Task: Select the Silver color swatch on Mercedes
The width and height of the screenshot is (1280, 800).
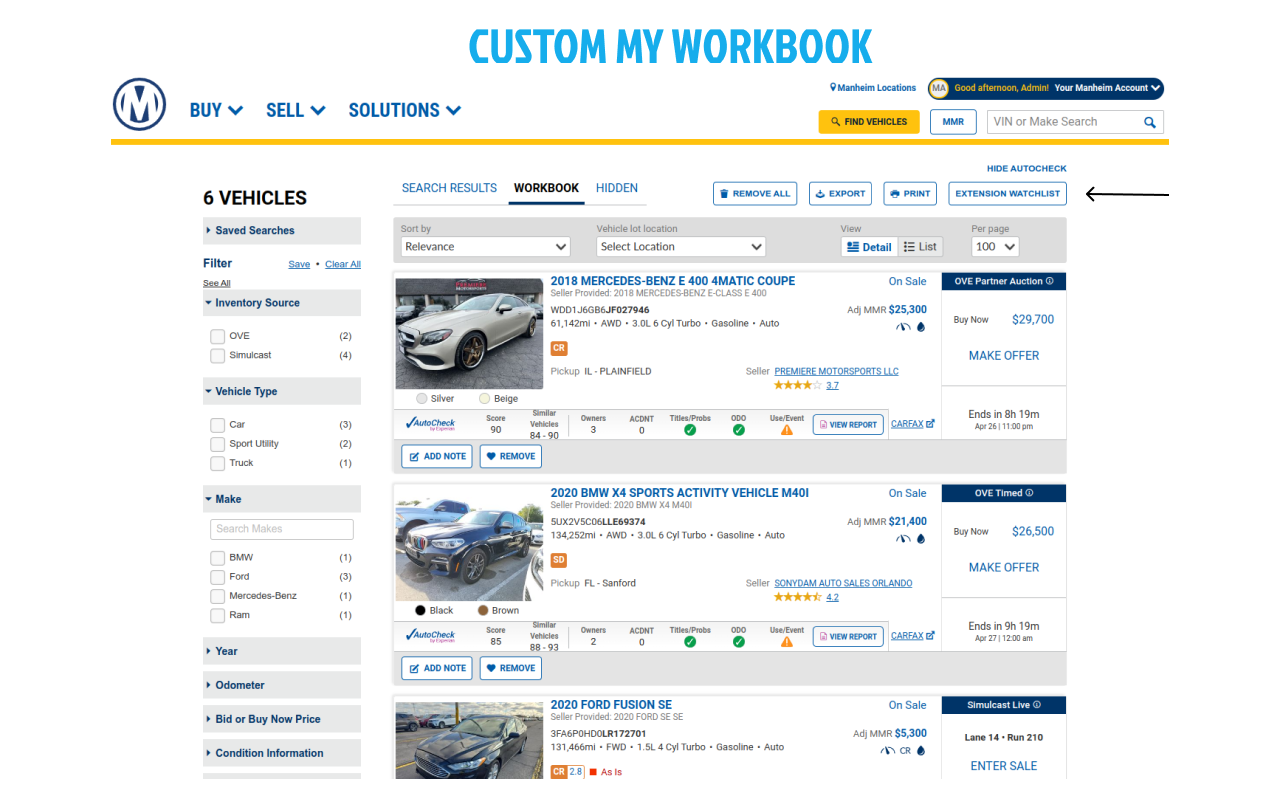Action: pos(421,399)
